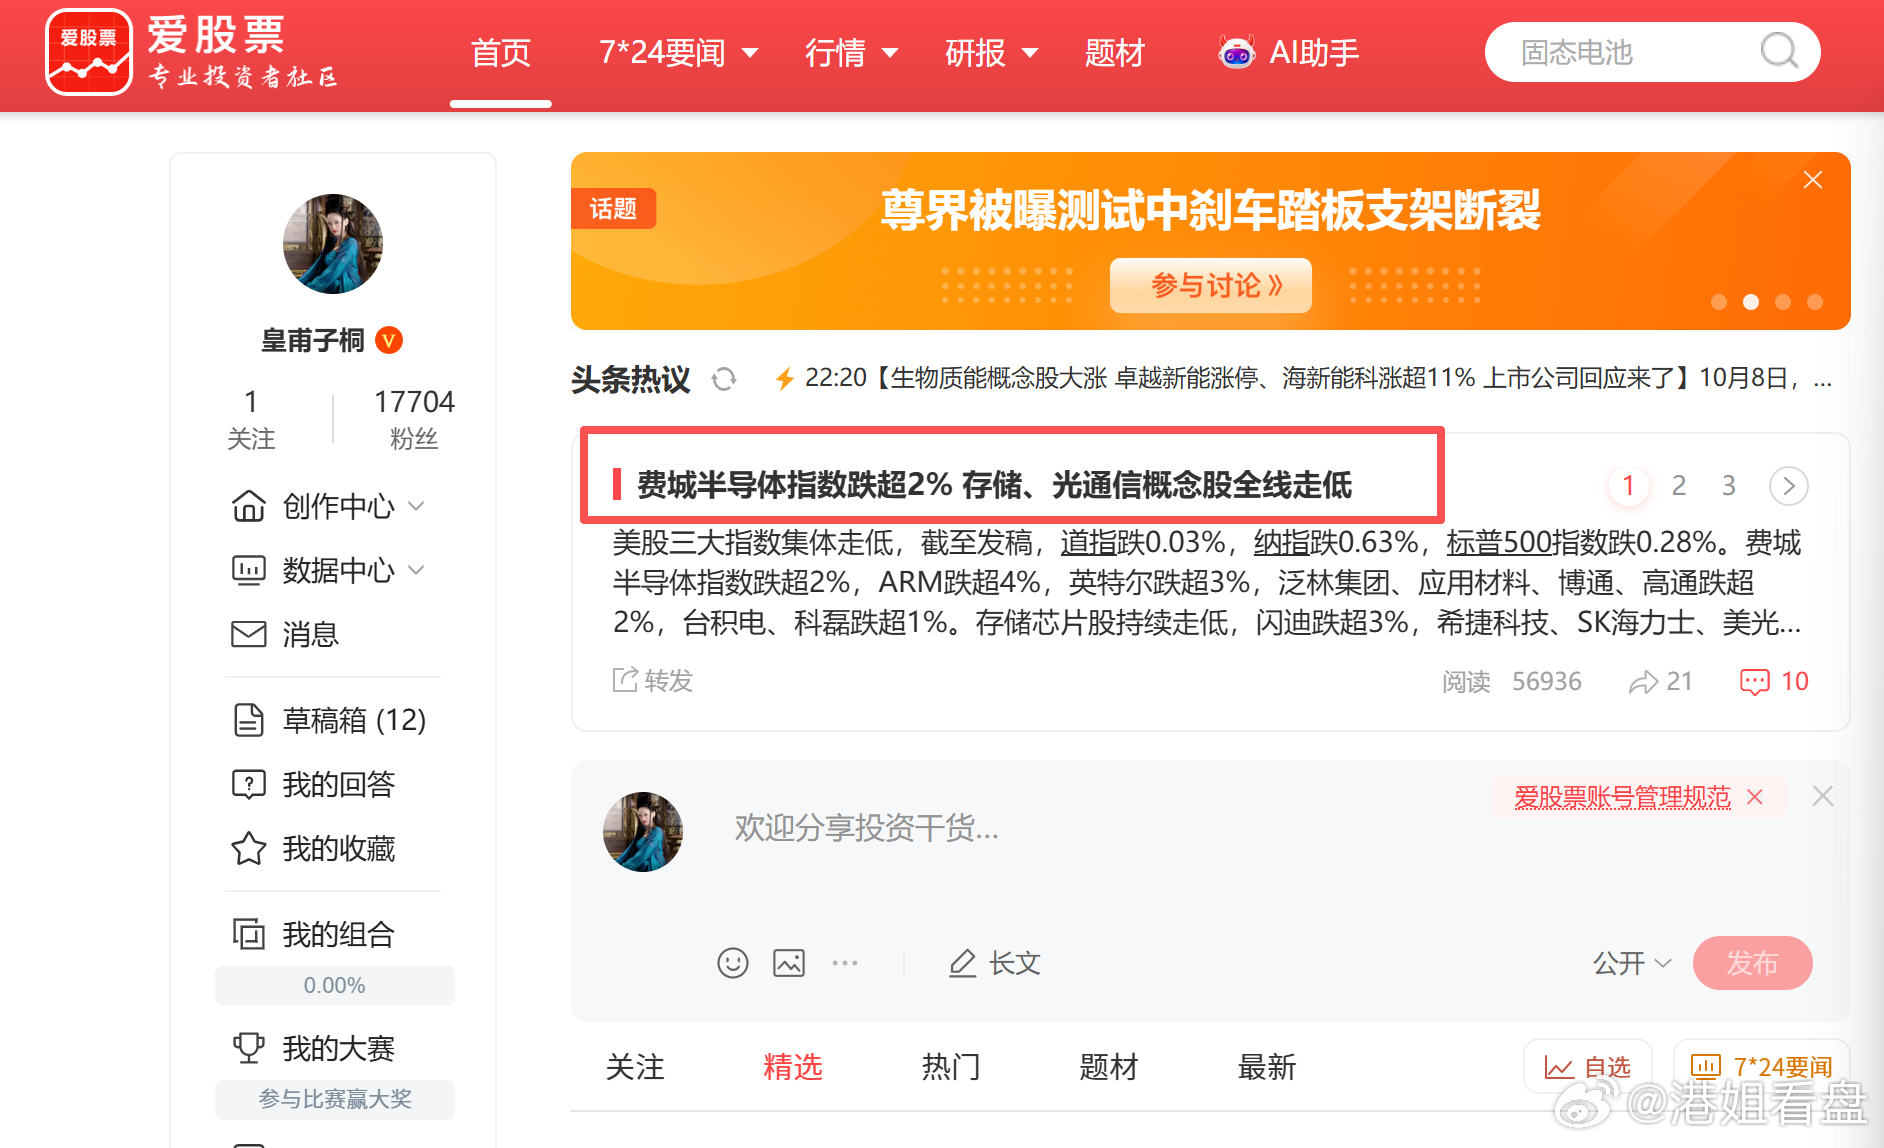This screenshot has width=1884, height=1148.
Task: Click the more options ellipsis icon
Action: [845, 963]
